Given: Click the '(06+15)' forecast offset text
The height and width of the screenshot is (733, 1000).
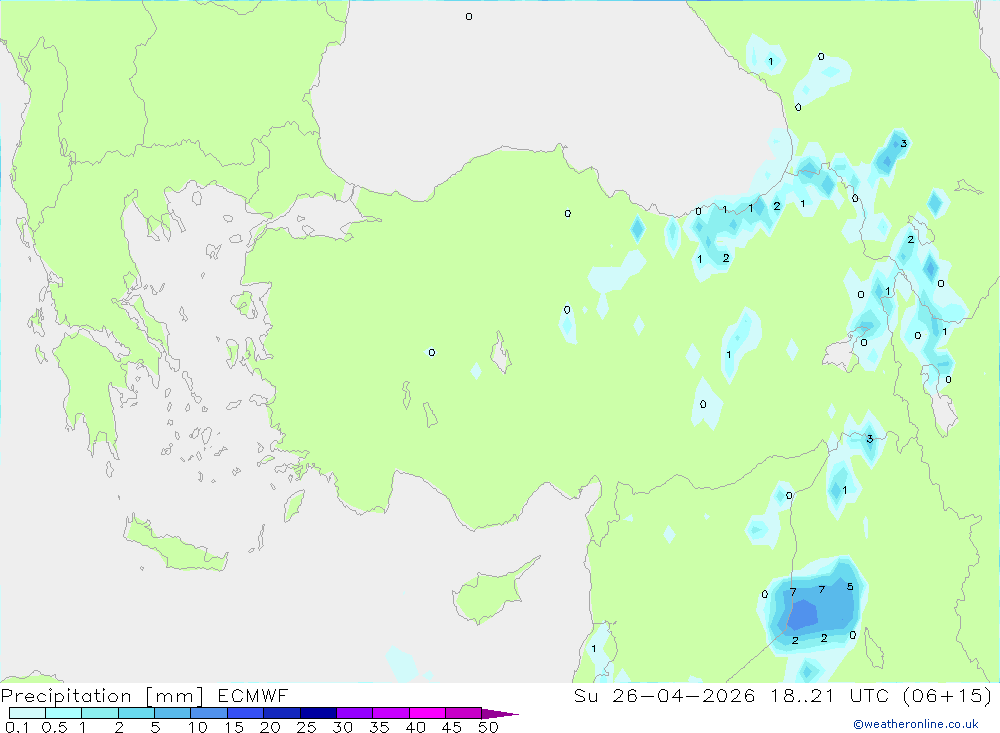Looking at the screenshot, I should [x=948, y=695].
